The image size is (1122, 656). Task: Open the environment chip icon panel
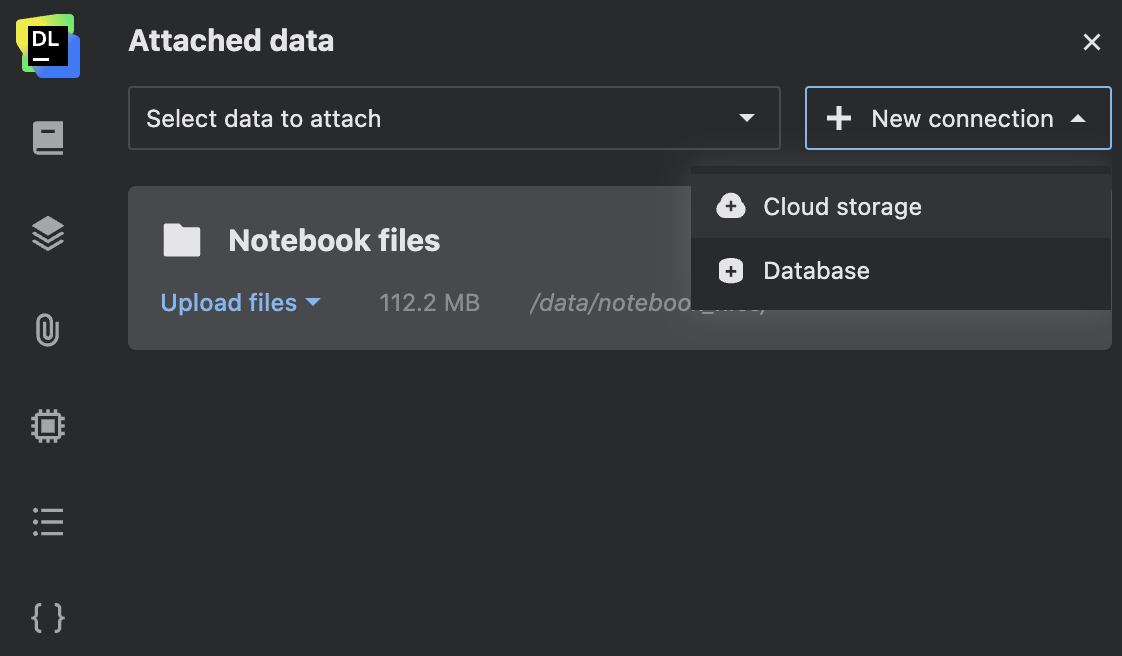47,425
